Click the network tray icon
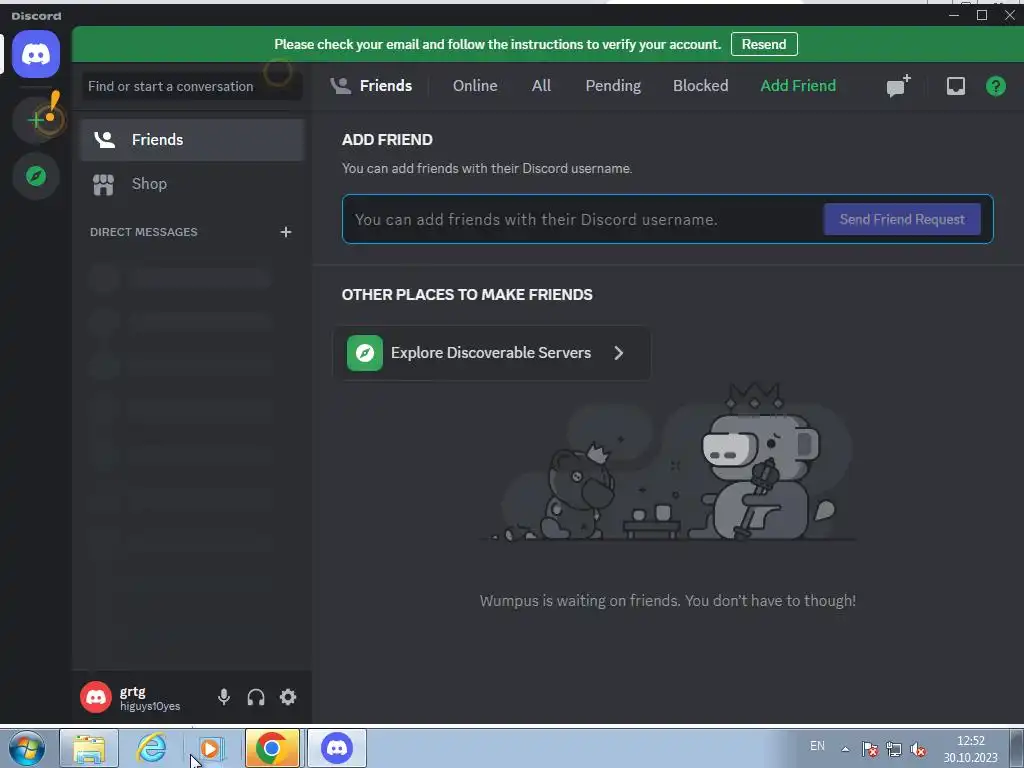 [894, 749]
